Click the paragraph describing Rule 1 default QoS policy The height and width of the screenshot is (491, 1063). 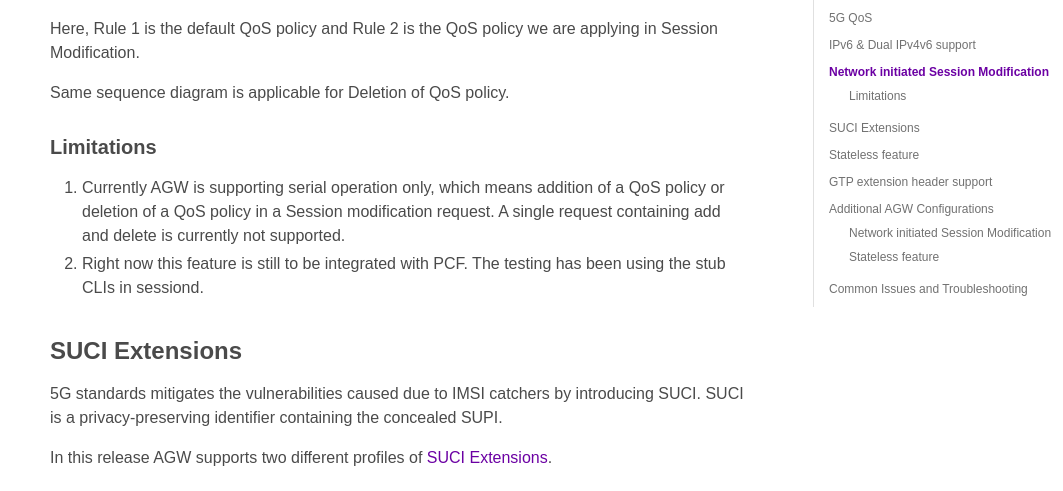pyautogui.click(x=384, y=40)
